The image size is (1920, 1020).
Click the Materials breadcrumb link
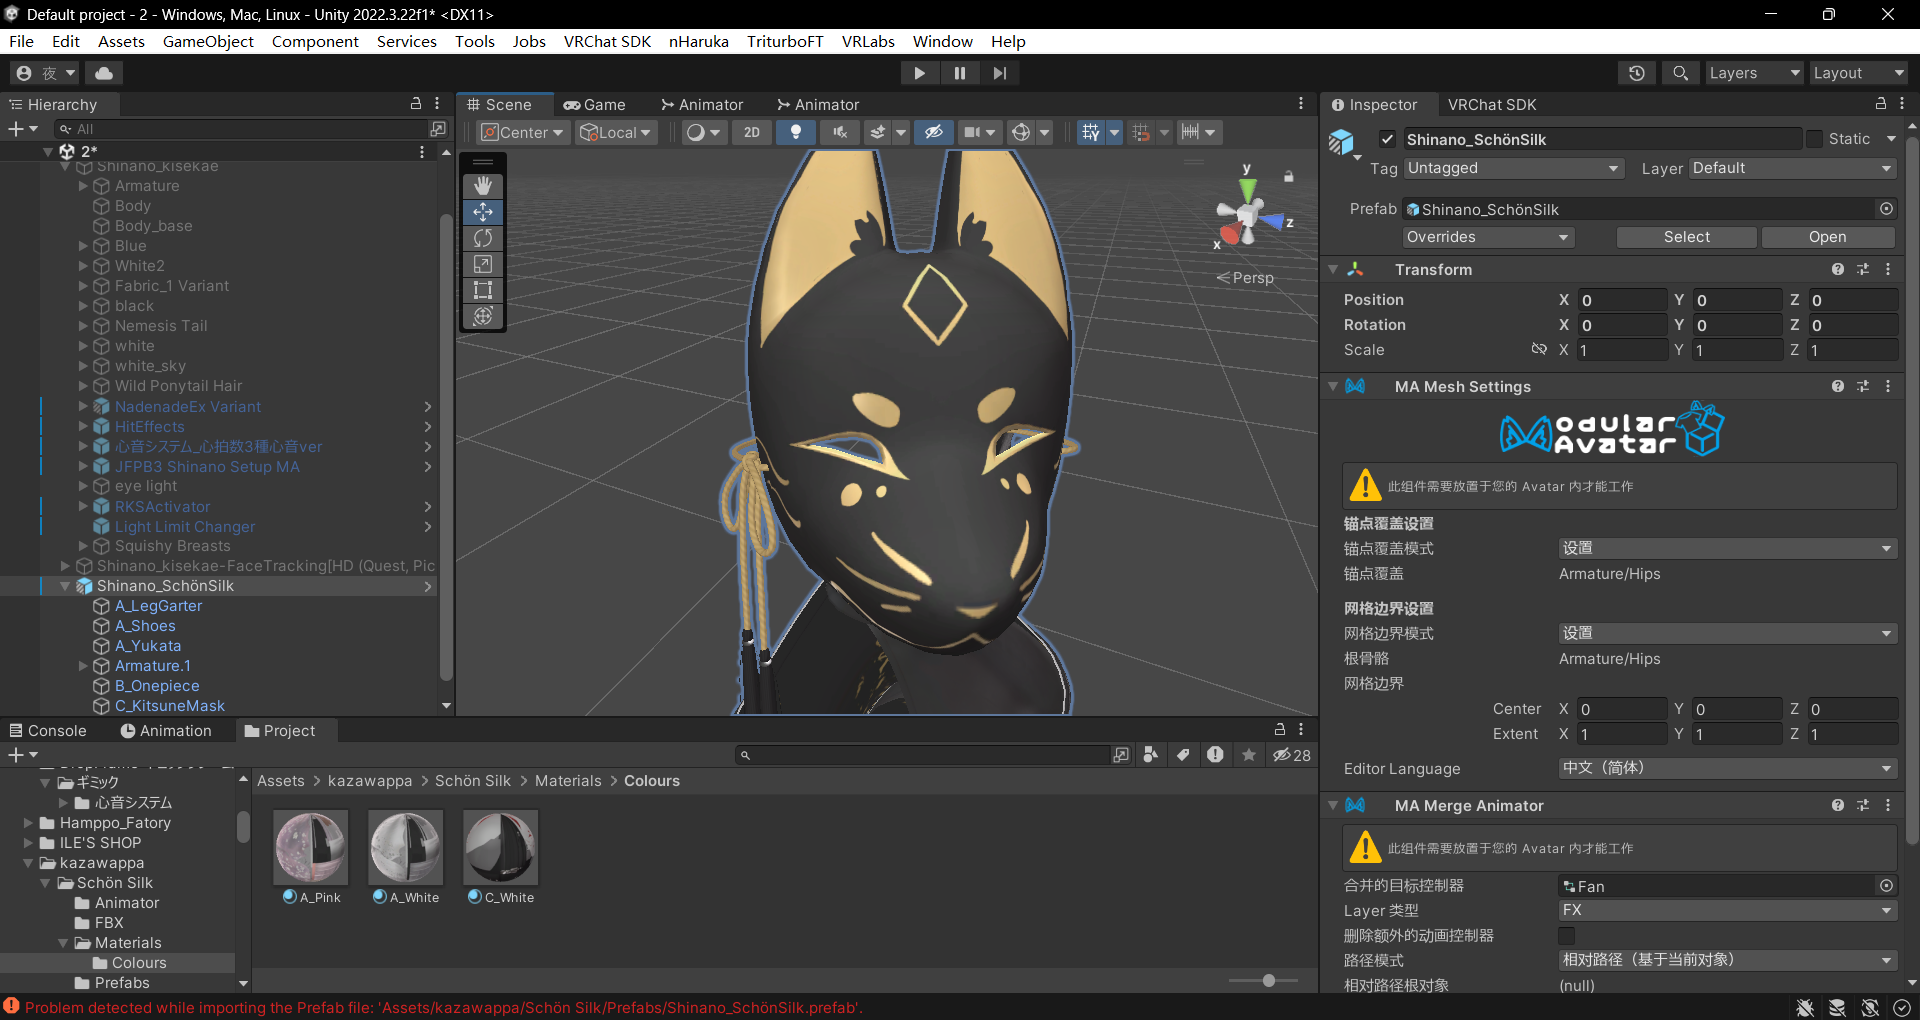[x=568, y=781]
